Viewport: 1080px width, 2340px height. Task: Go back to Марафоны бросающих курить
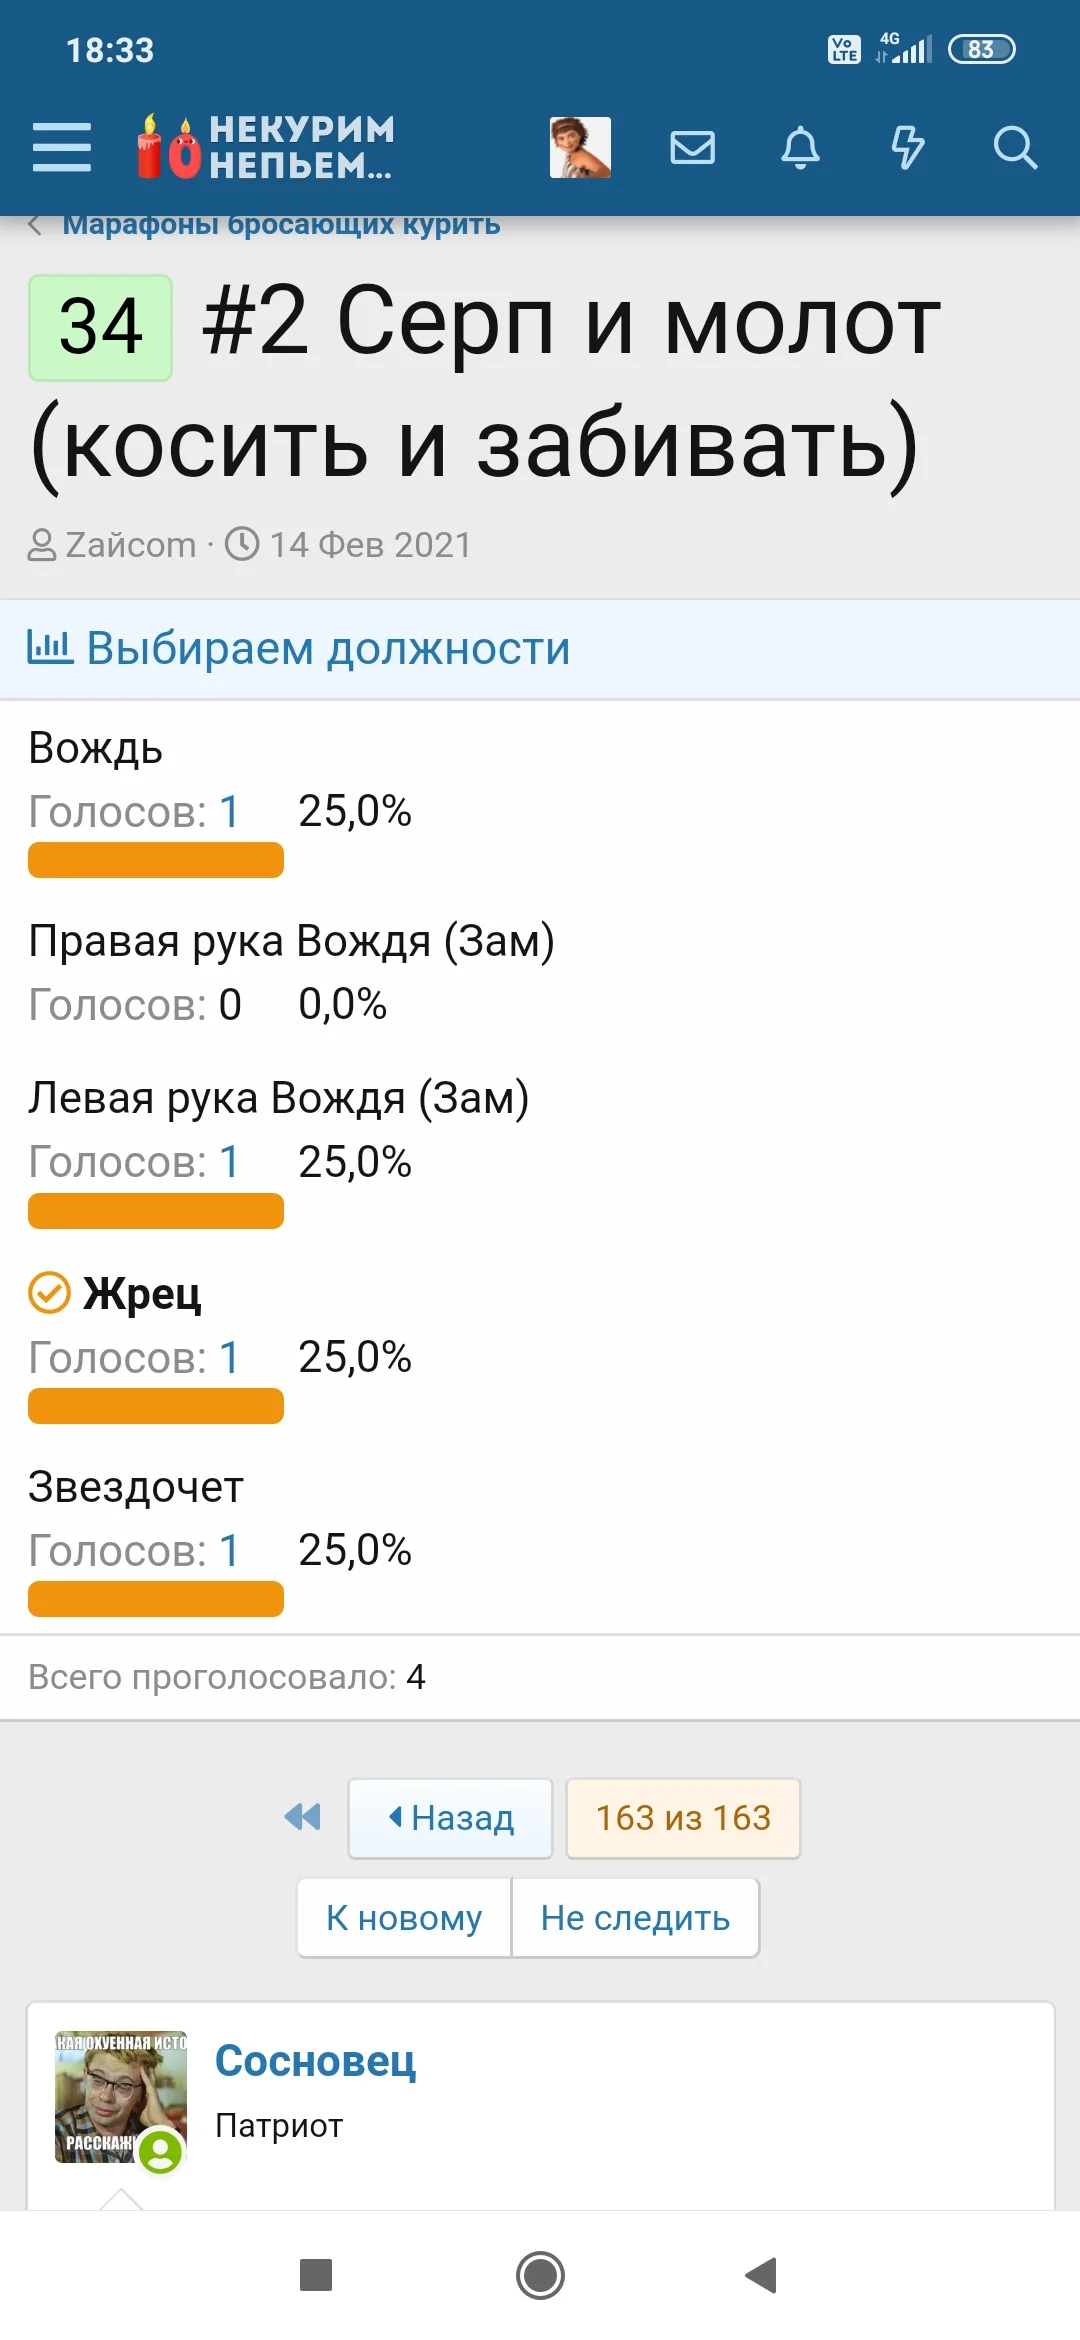tap(280, 225)
